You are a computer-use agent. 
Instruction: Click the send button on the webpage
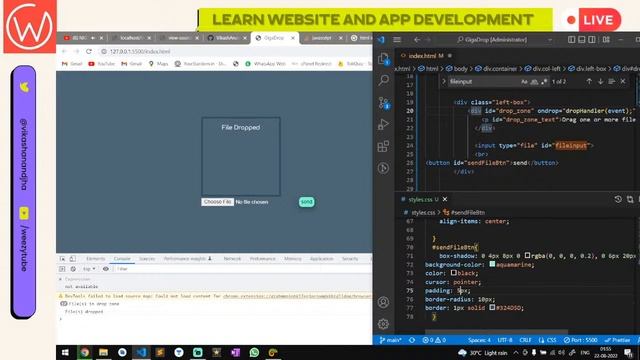tap(307, 202)
